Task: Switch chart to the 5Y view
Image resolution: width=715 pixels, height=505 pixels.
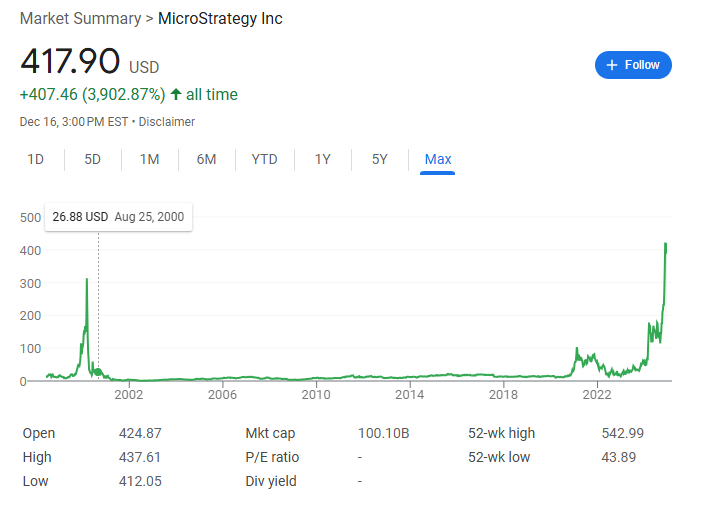Action: (x=380, y=159)
